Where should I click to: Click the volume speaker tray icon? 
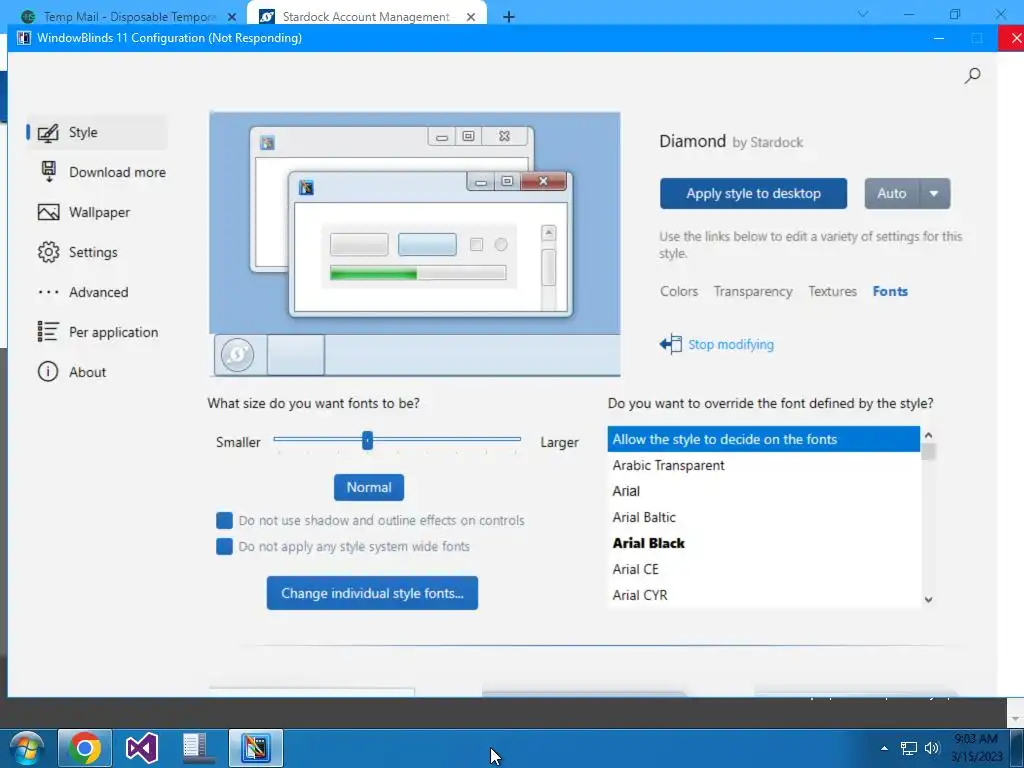coord(932,748)
